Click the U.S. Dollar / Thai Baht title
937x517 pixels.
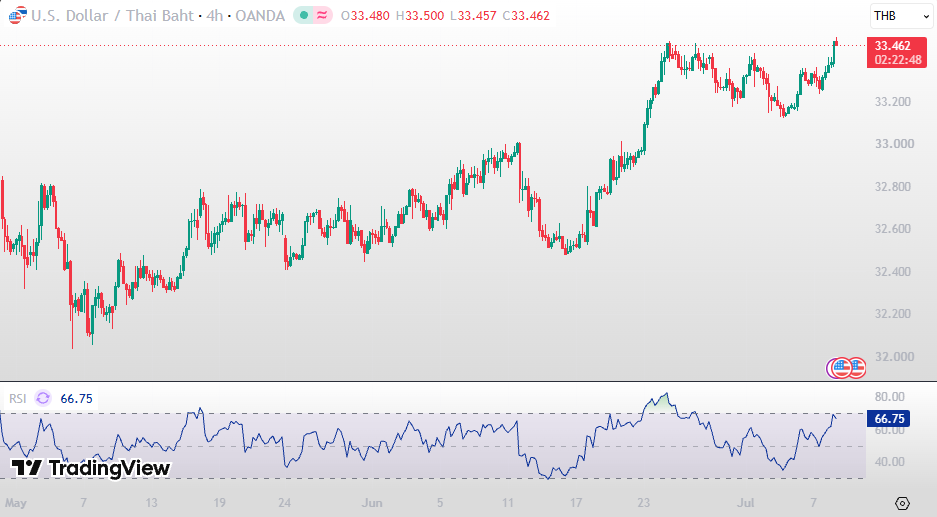click(x=112, y=16)
